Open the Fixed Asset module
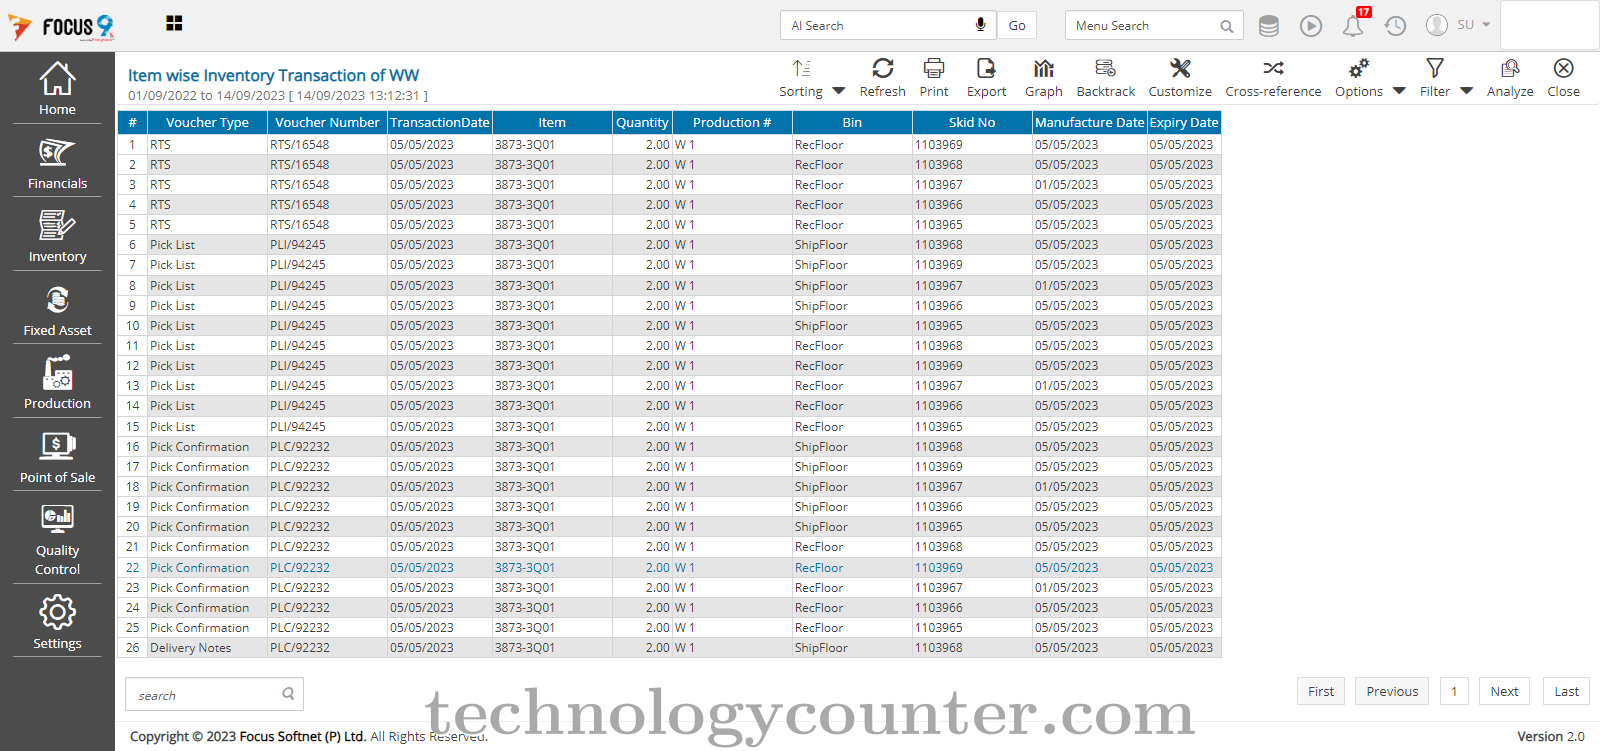The height and width of the screenshot is (751, 1600). point(57,311)
